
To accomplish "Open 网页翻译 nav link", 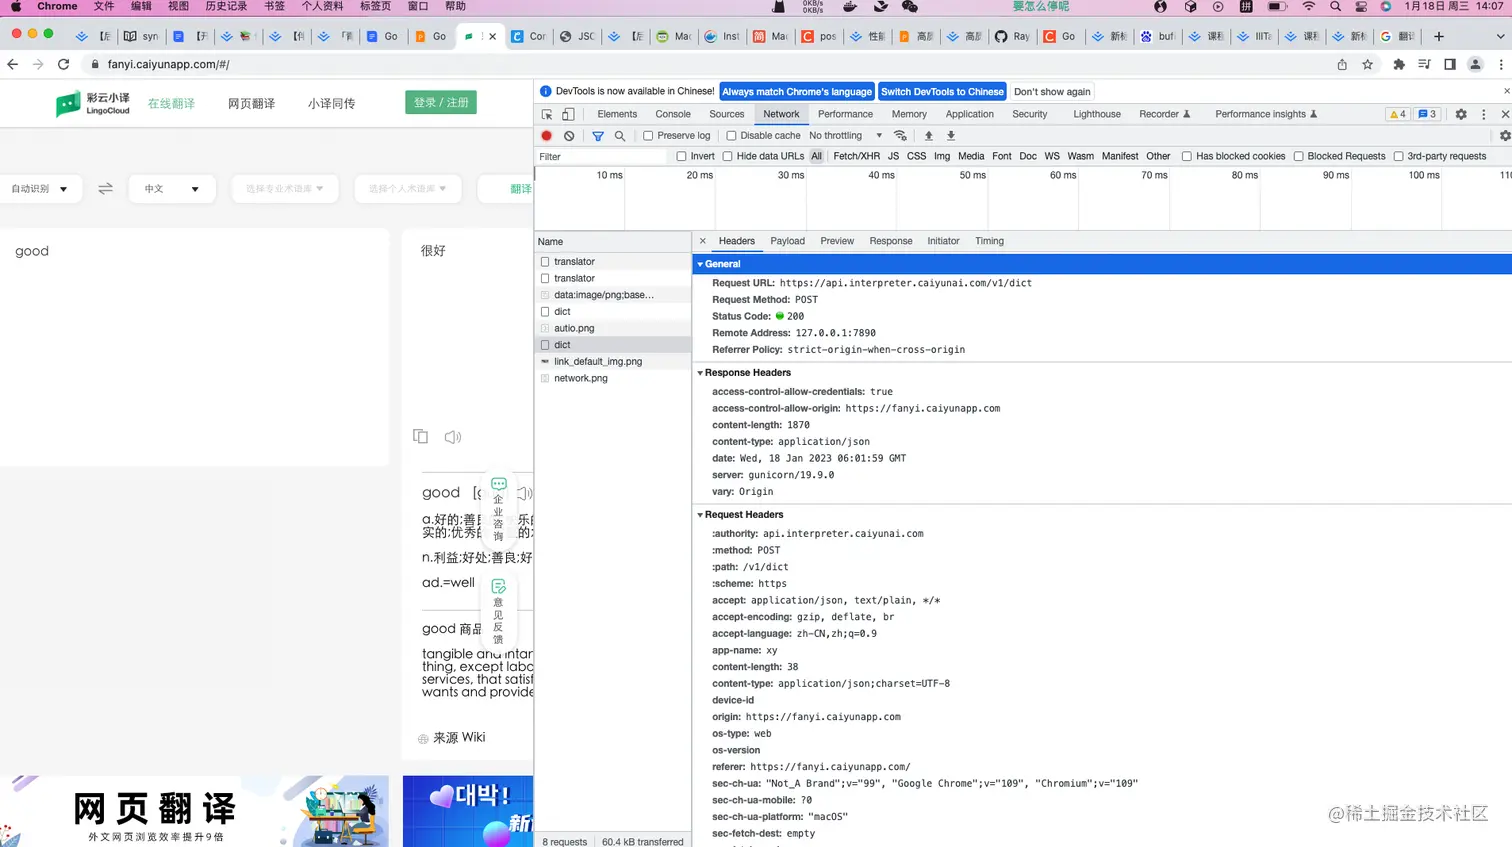I will coord(251,103).
